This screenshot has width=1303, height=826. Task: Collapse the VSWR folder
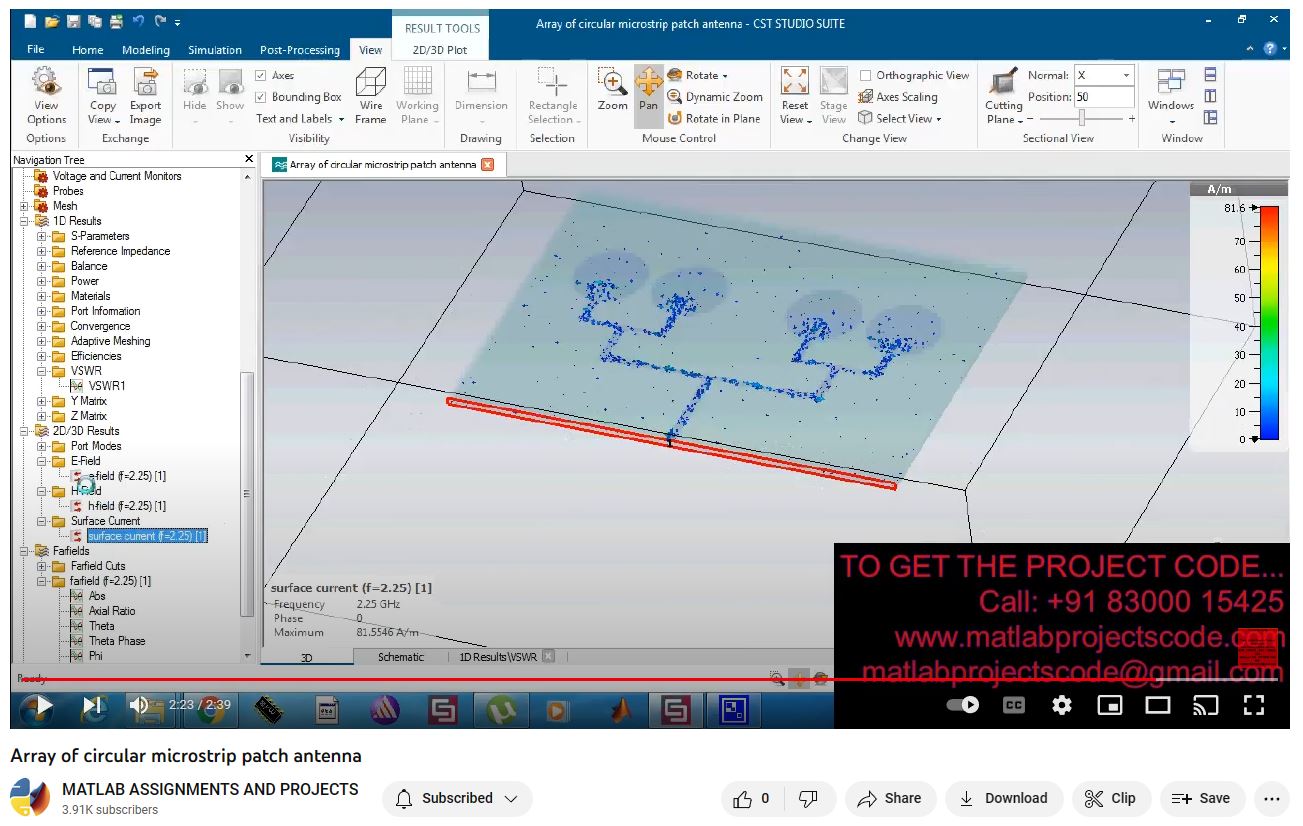[x=42, y=371]
